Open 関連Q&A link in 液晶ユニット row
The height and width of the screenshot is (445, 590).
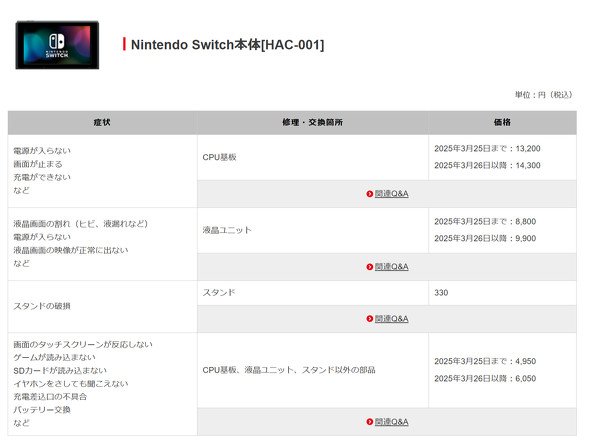pyautogui.click(x=391, y=267)
